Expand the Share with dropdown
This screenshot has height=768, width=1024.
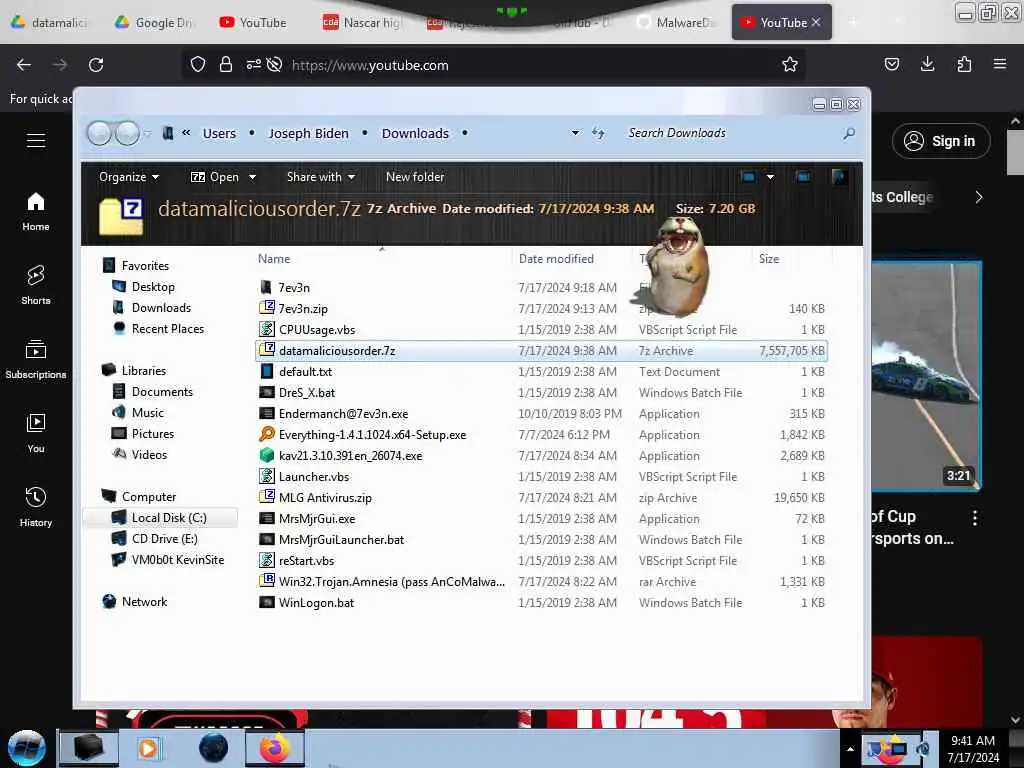[x=321, y=177]
